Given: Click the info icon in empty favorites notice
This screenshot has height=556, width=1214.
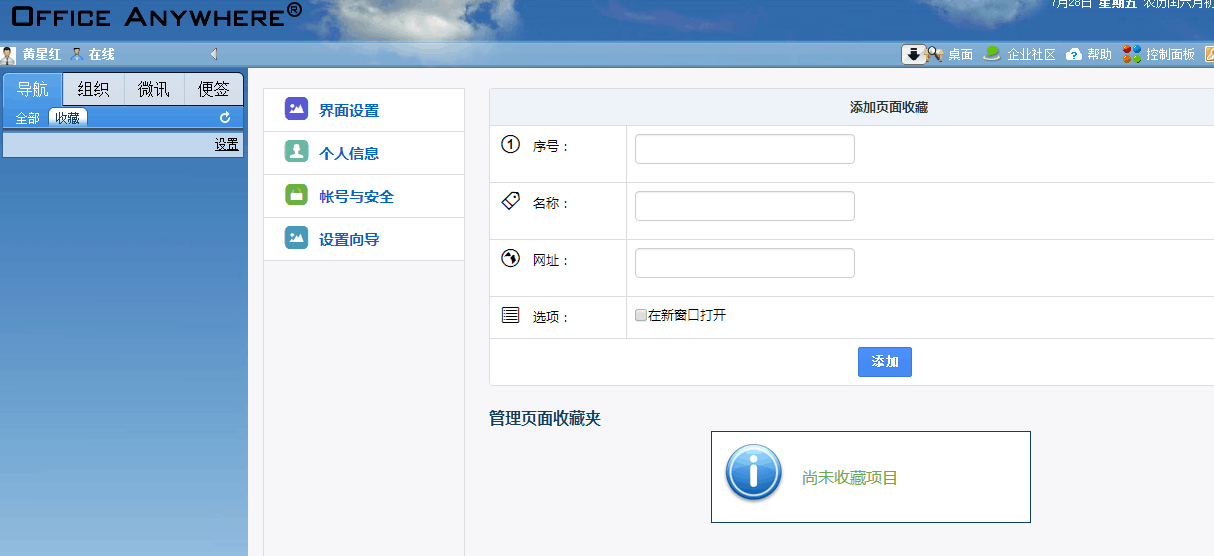Looking at the screenshot, I should click(x=754, y=472).
